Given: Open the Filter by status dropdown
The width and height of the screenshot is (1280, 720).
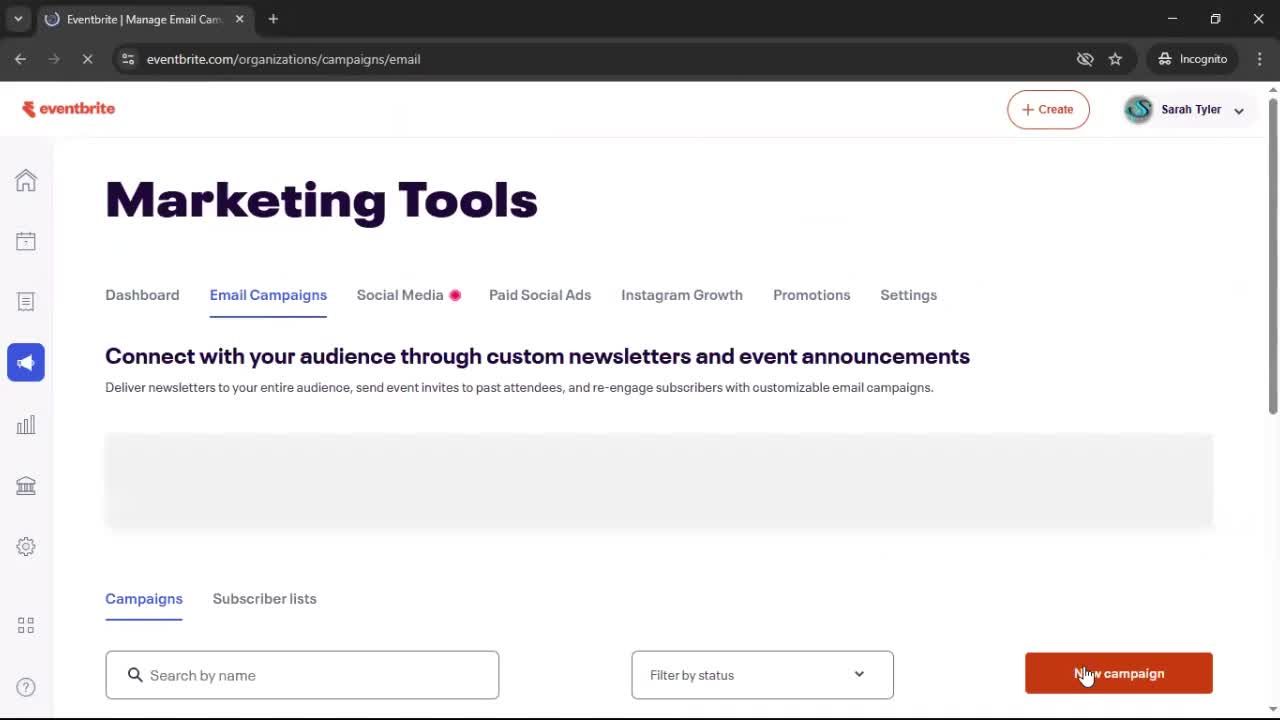Looking at the screenshot, I should [x=762, y=675].
